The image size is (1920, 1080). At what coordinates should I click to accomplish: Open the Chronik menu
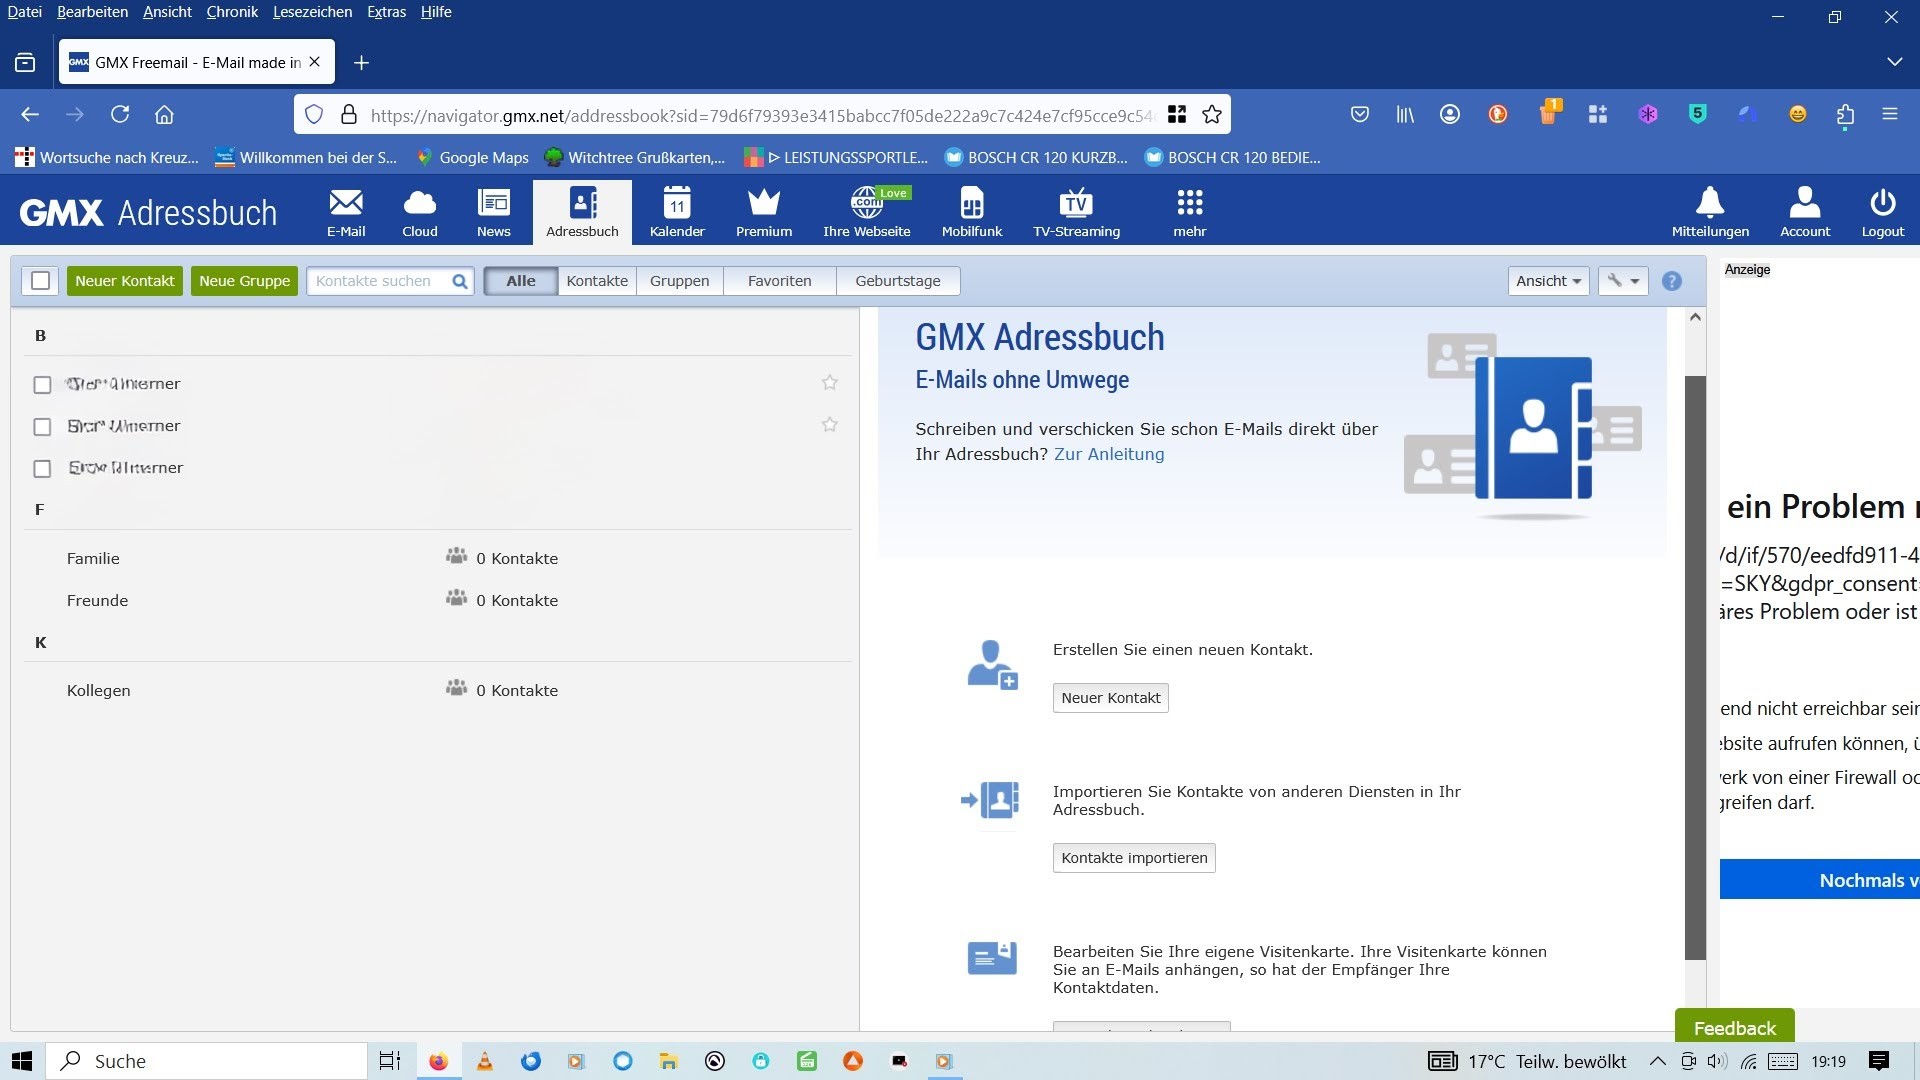tap(232, 12)
